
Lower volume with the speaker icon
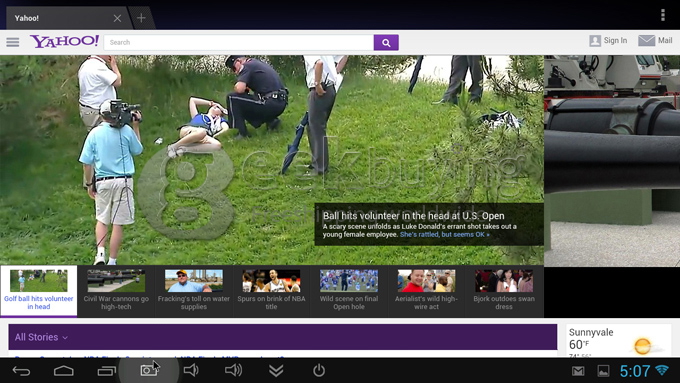[191, 370]
